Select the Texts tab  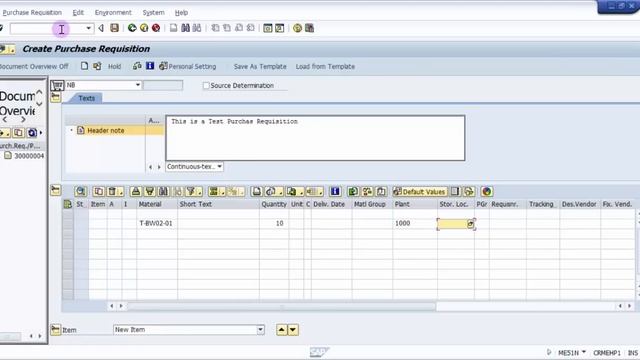[86, 98]
